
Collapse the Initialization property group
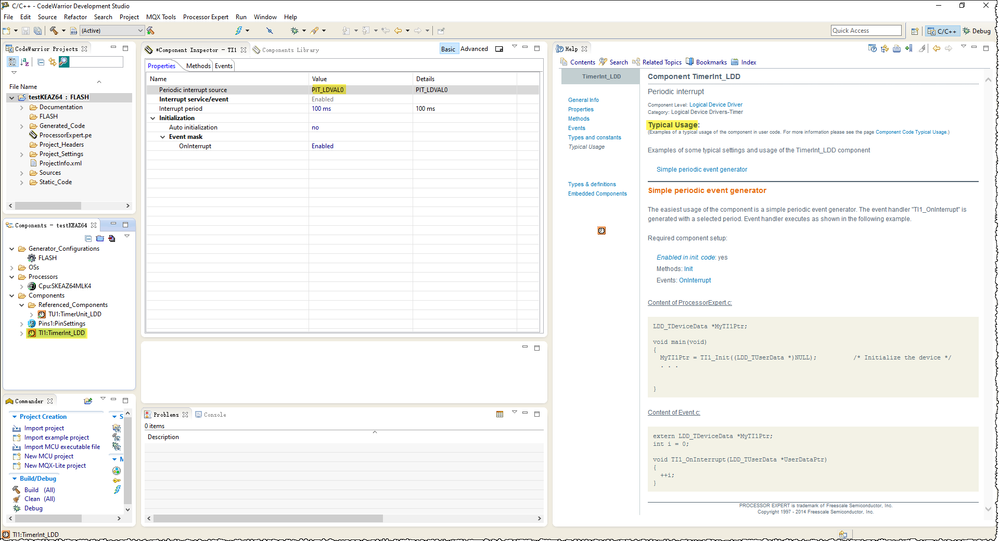tap(153, 119)
